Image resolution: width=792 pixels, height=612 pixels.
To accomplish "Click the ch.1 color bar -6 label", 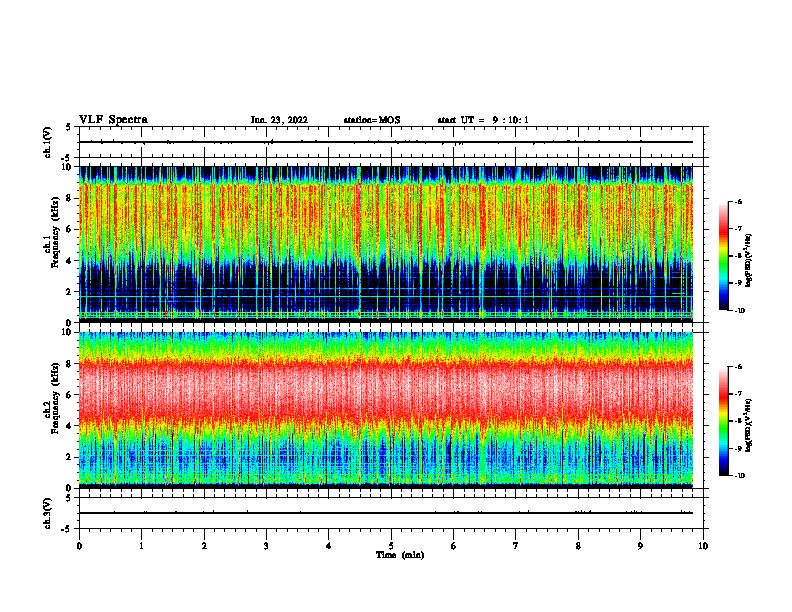I will point(738,201).
